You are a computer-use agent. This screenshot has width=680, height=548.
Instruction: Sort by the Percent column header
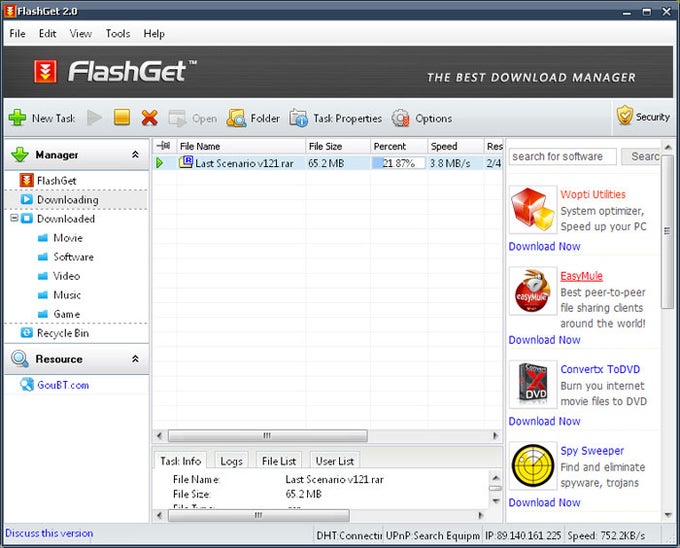tap(399, 146)
